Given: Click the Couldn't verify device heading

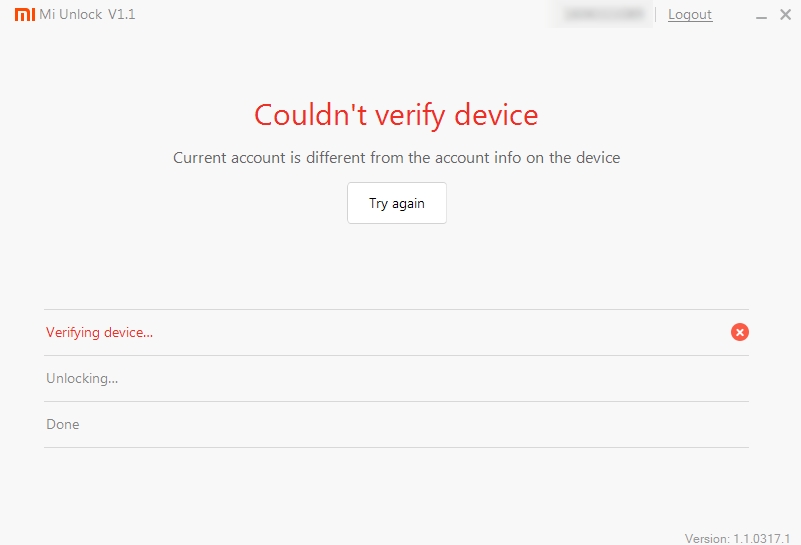Looking at the screenshot, I should tap(396, 115).
